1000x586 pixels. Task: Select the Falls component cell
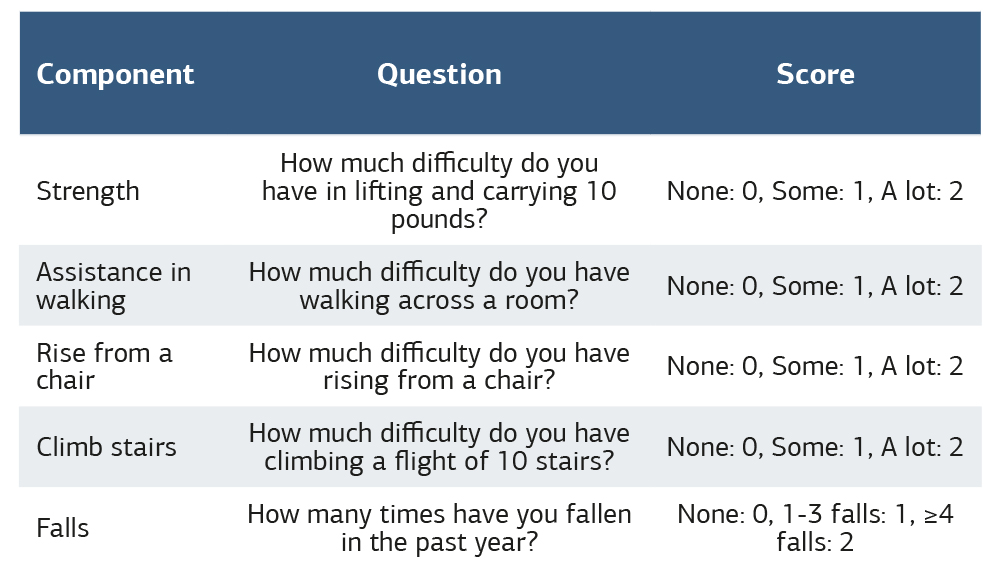click(x=62, y=528)
